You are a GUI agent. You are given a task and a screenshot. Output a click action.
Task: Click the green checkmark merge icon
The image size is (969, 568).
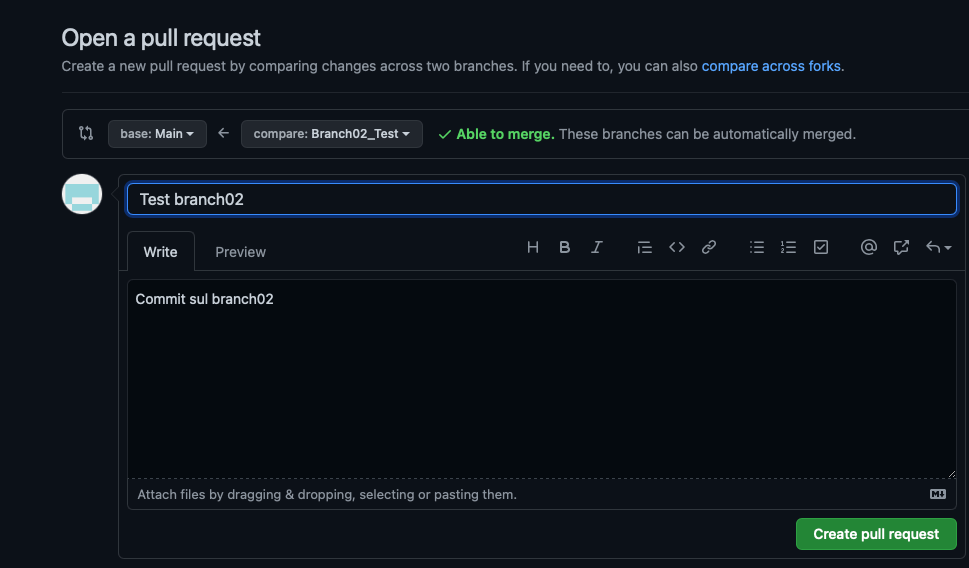(444, 134)
